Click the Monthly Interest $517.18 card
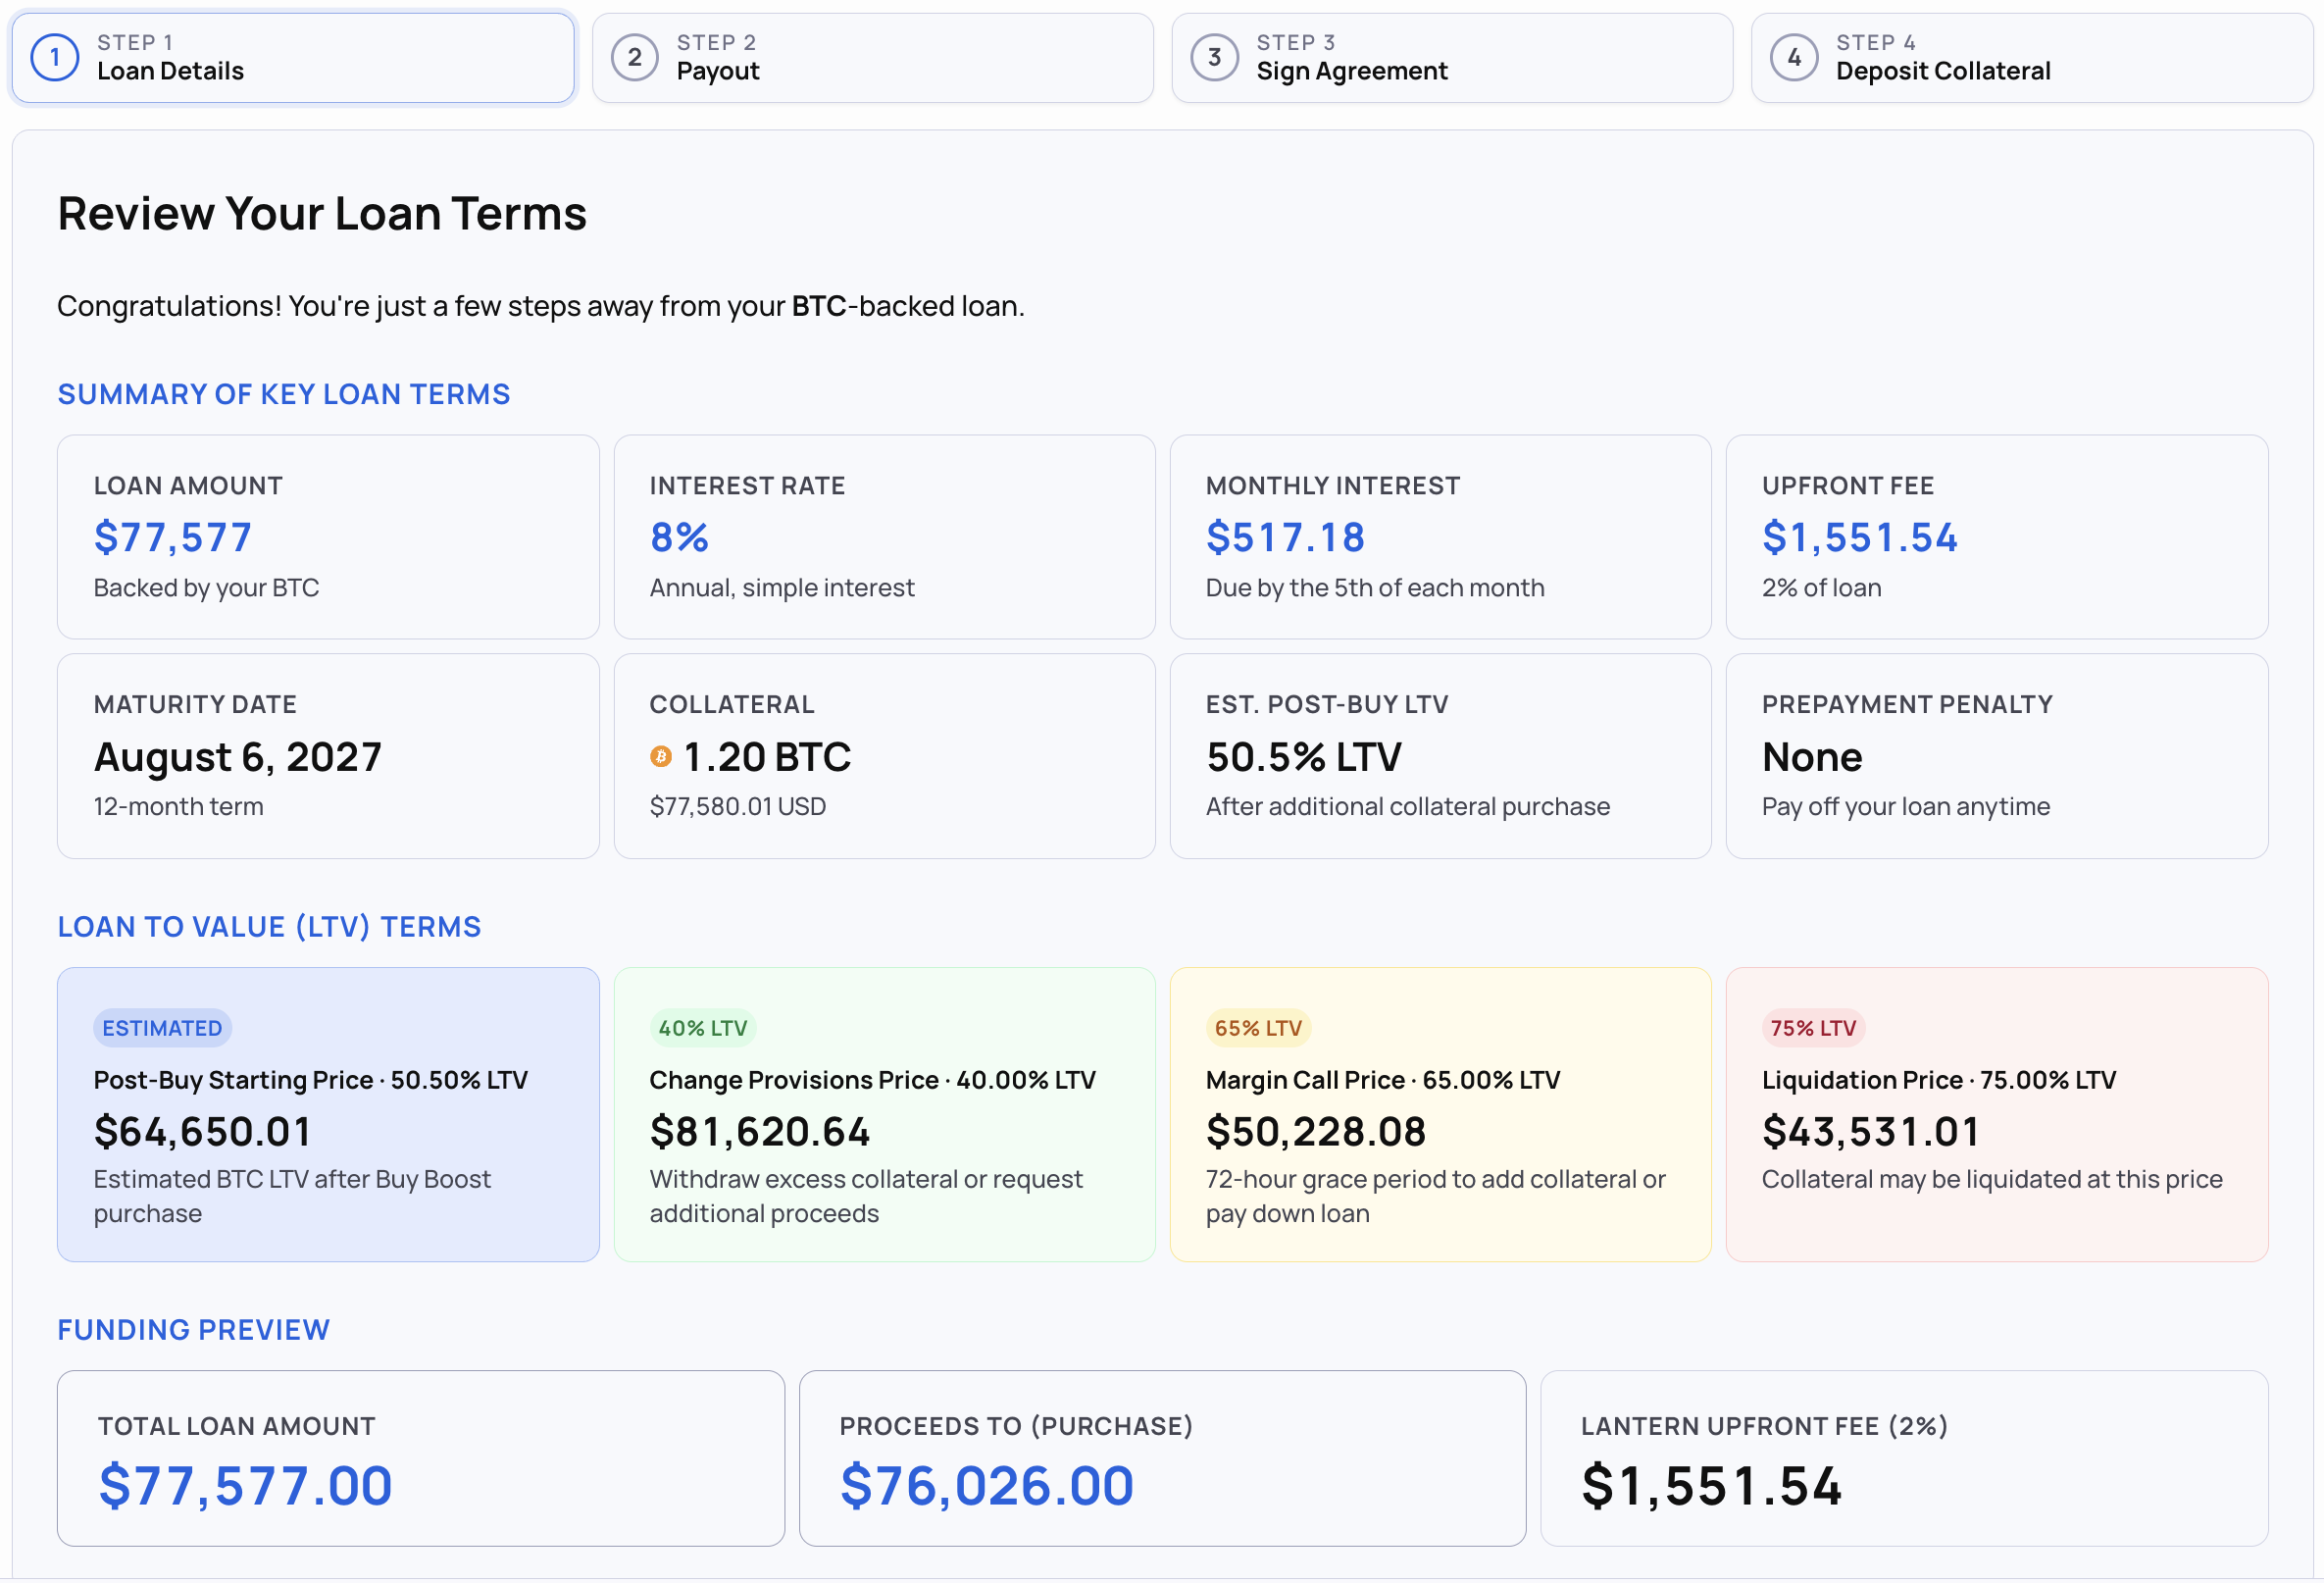Screen dimensions: 2324x1583 pyautogui.click(x=1441, y=537)
